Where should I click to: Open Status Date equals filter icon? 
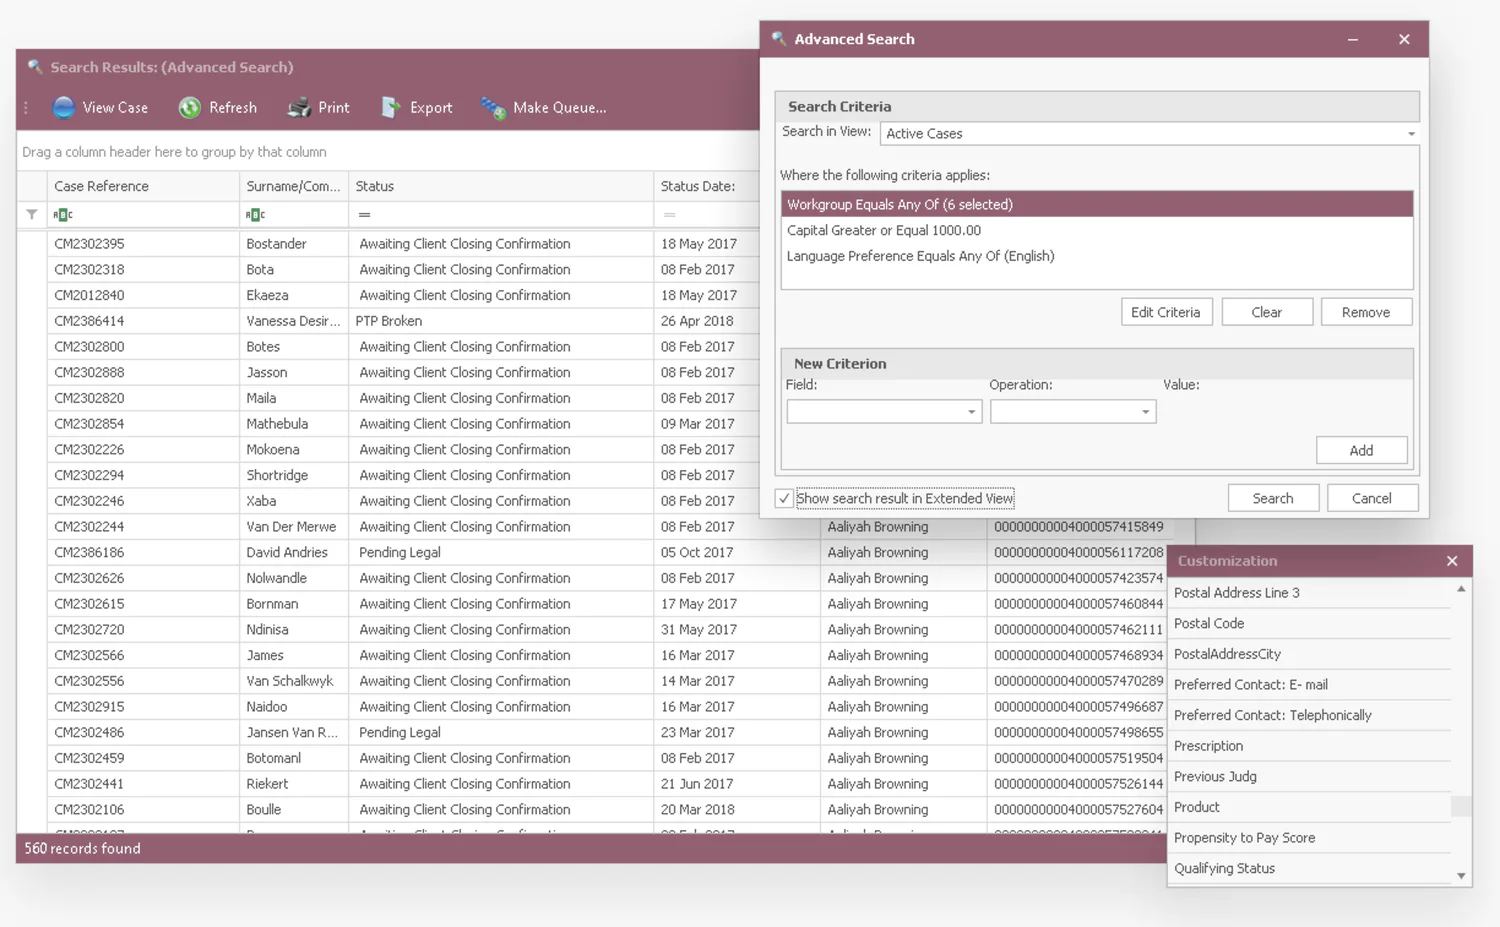(669, 214)
